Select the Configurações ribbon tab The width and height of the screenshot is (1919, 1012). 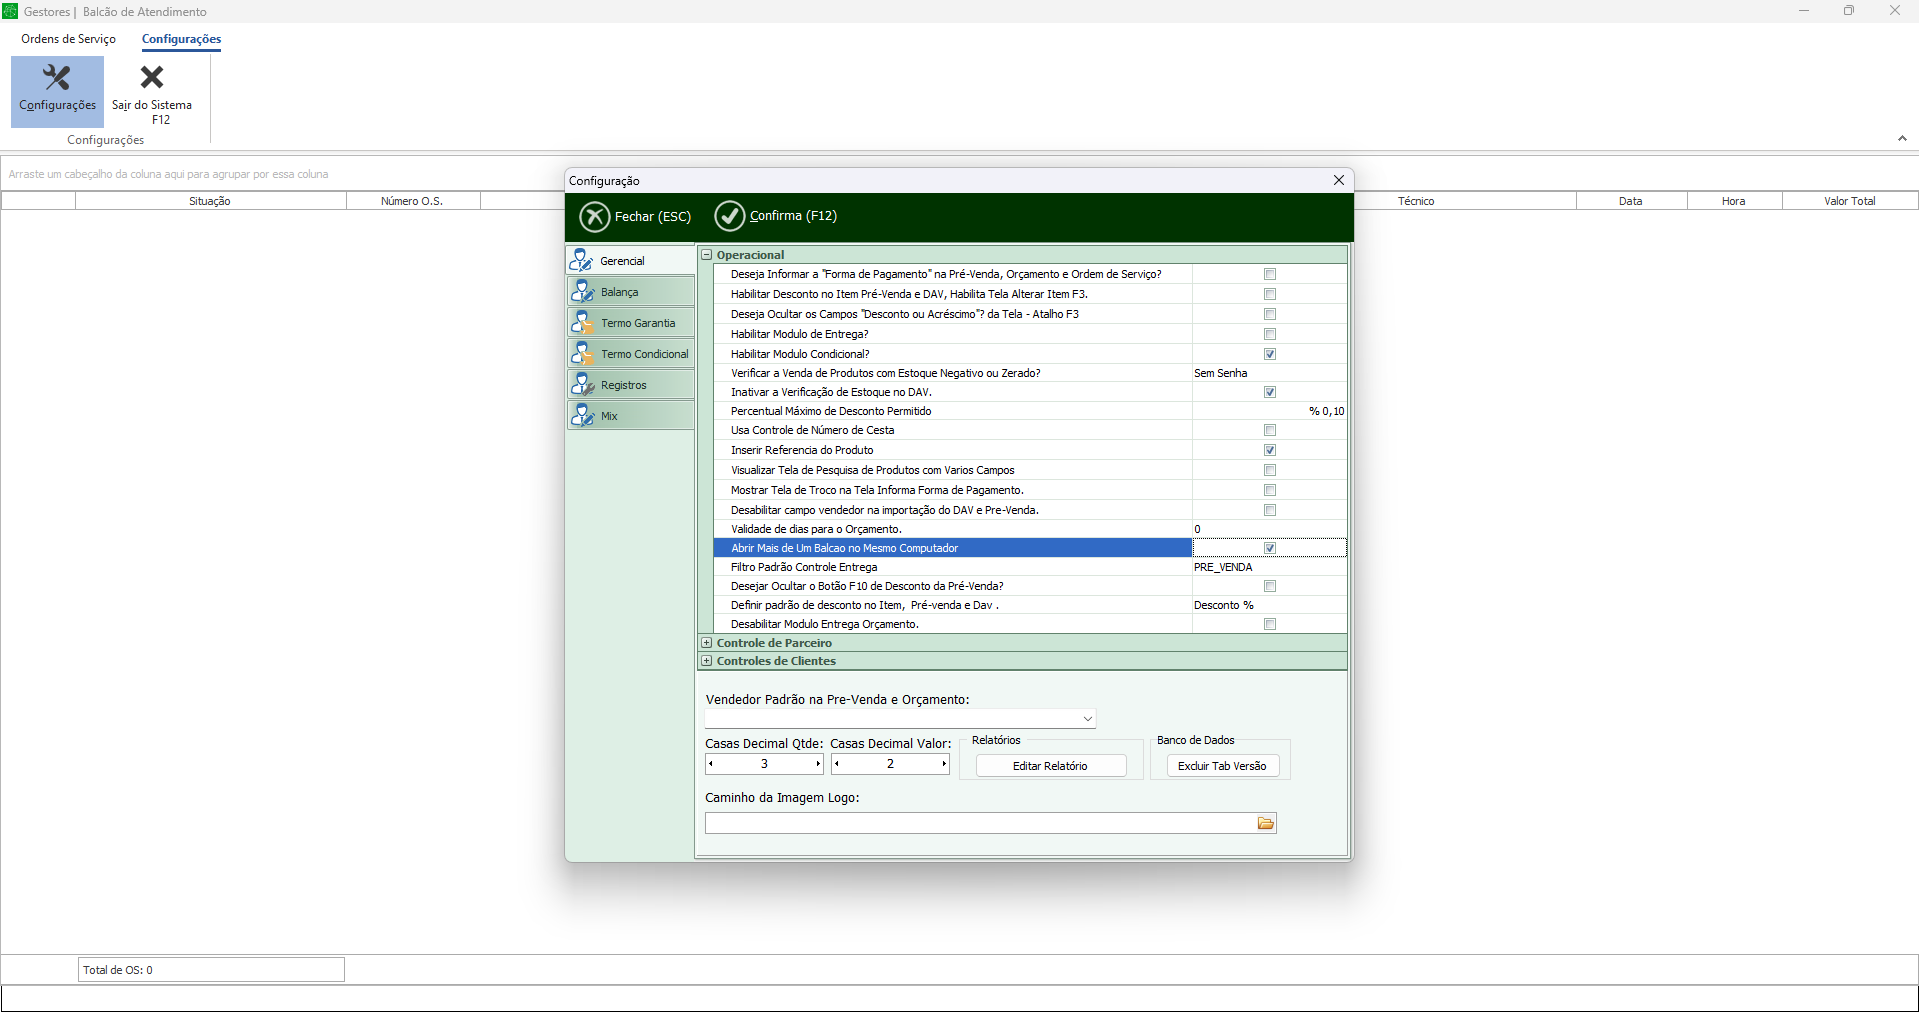[x=181, y=39]
